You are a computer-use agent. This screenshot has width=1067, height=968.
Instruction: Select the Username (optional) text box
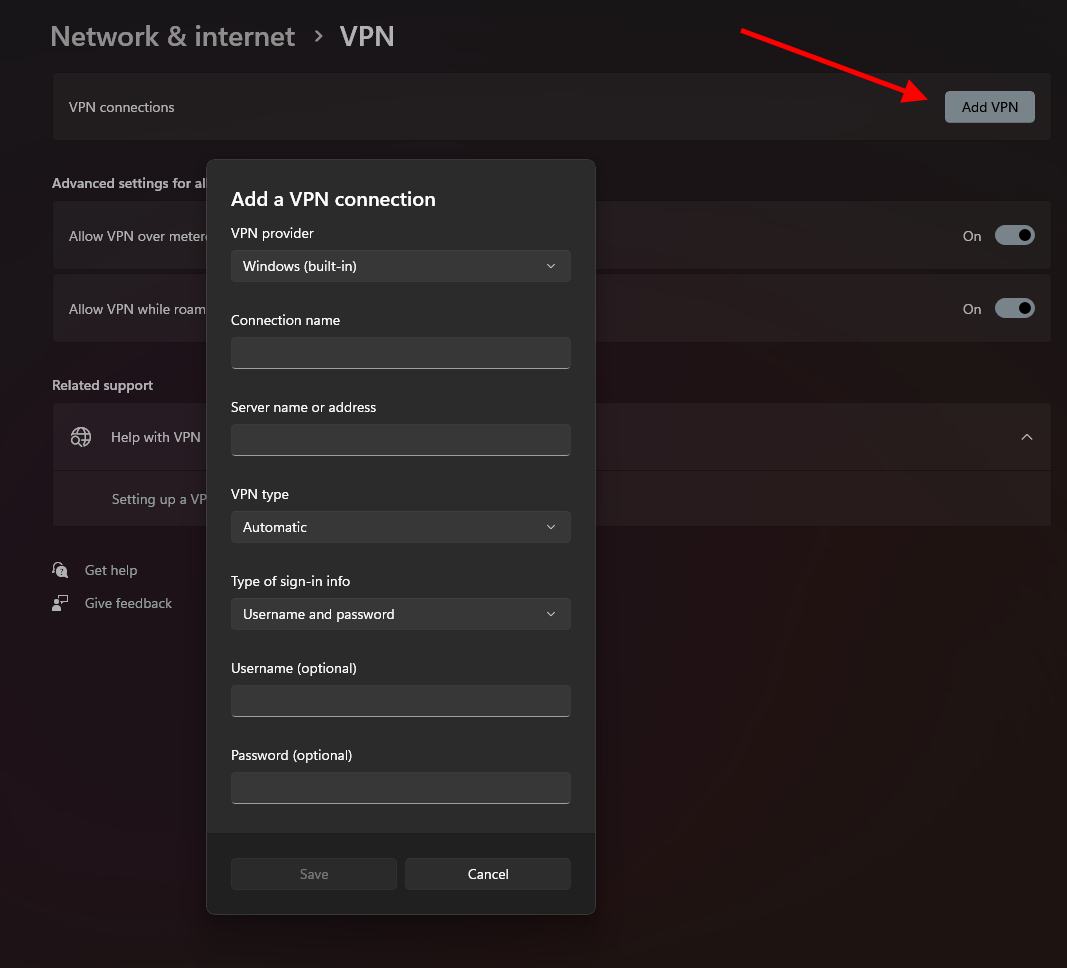[400, 701]
